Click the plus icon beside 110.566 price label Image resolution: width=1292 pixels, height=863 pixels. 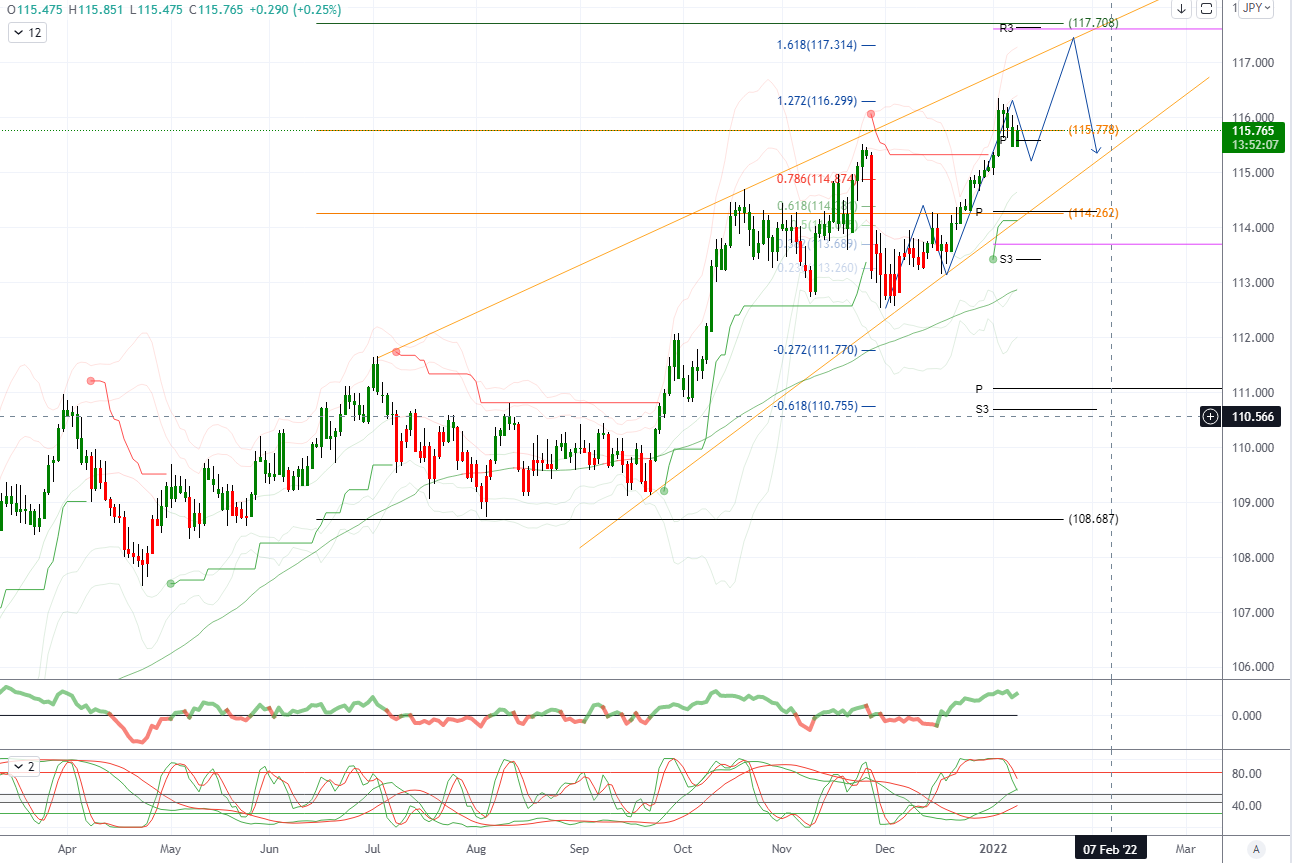[1210, 416]
